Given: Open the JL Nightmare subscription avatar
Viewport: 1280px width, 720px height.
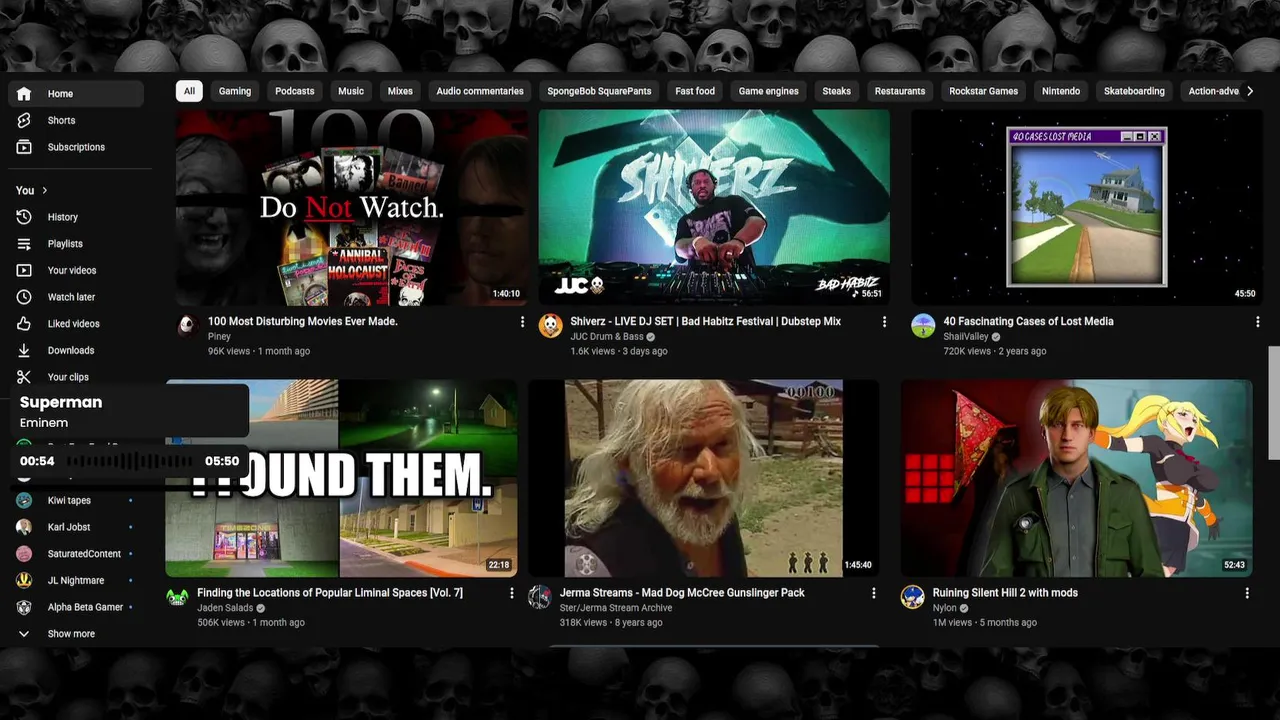Looking at the screenshot, I should coord(24,580).
